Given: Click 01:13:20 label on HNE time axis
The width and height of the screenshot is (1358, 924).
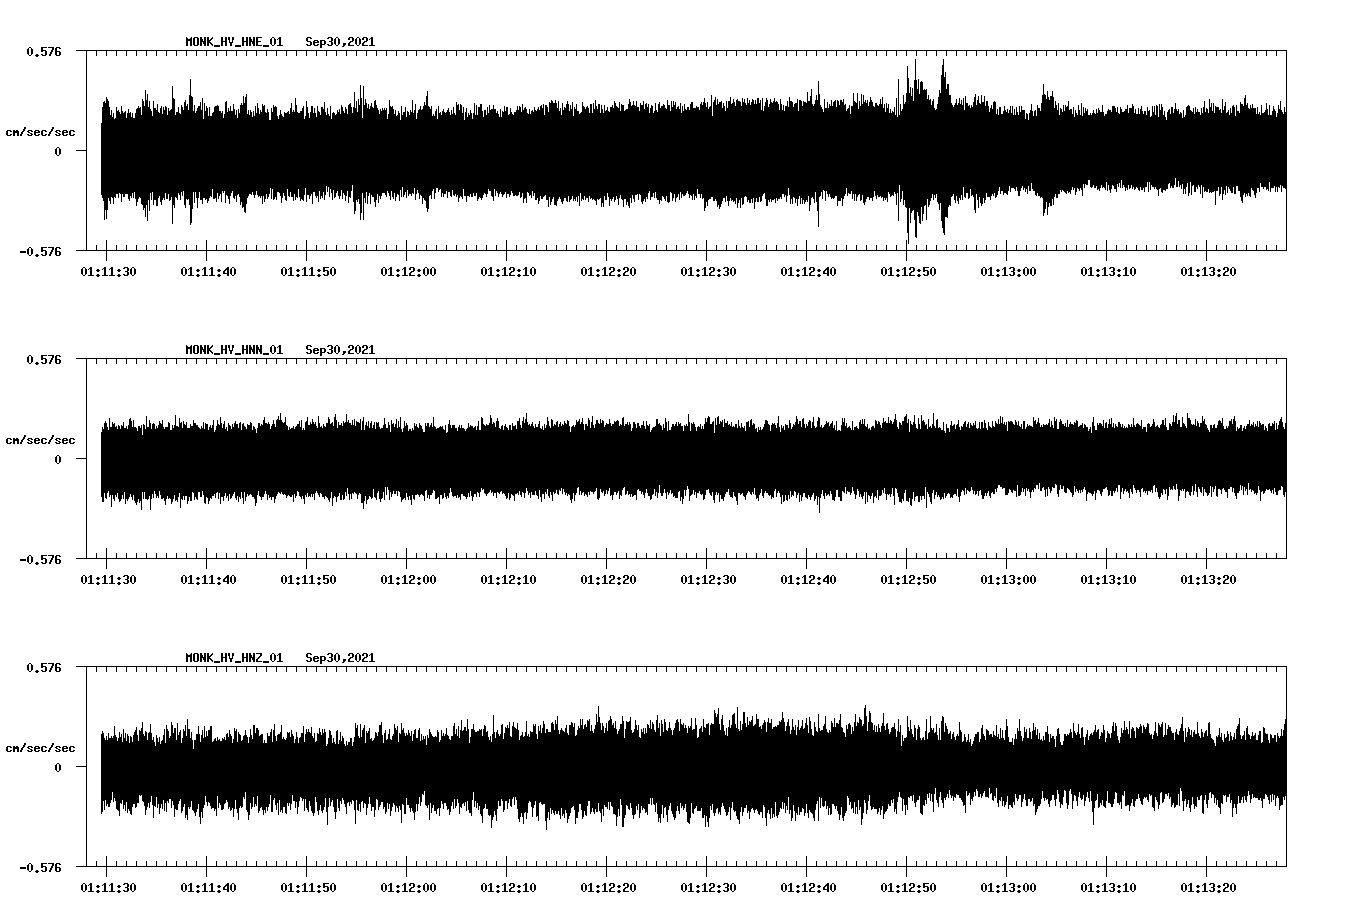Looking at the screenshot, I should click(x=1207, y=271).
